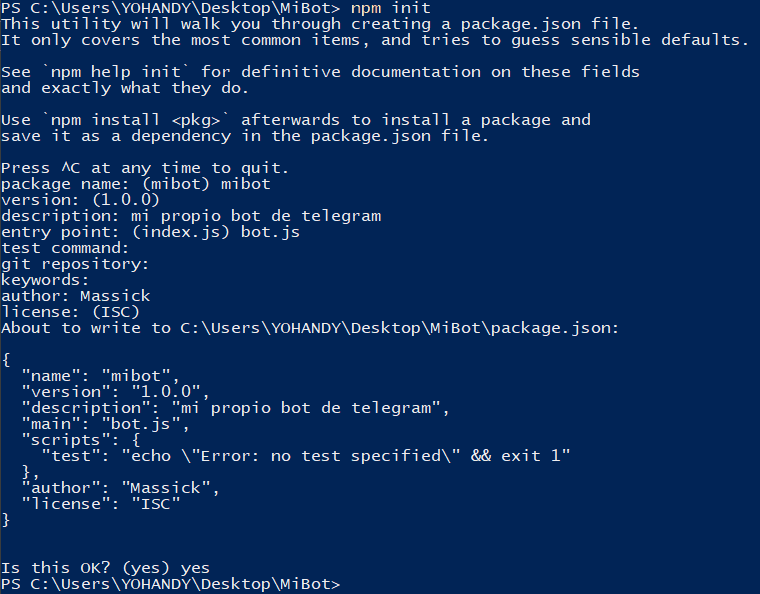Click the description line mentioning bot de telegram
The image size is (760, 594).
191,216
